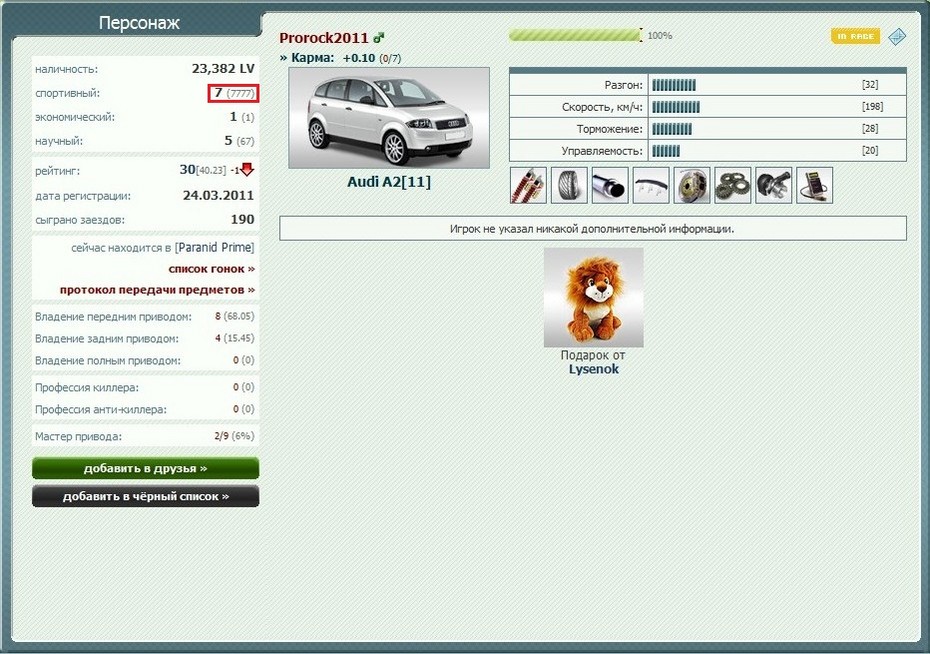Click the Подарок от caption
Screen dimensions: 930x654
pos(593,355)
